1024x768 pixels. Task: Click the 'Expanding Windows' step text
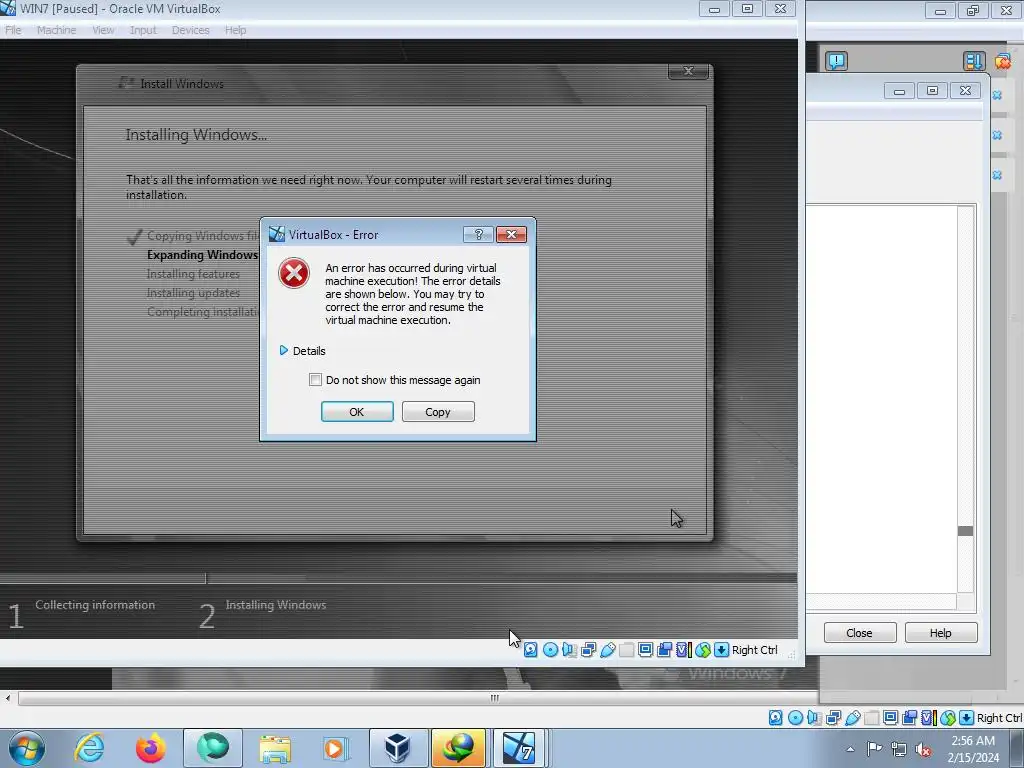[202, 255]
